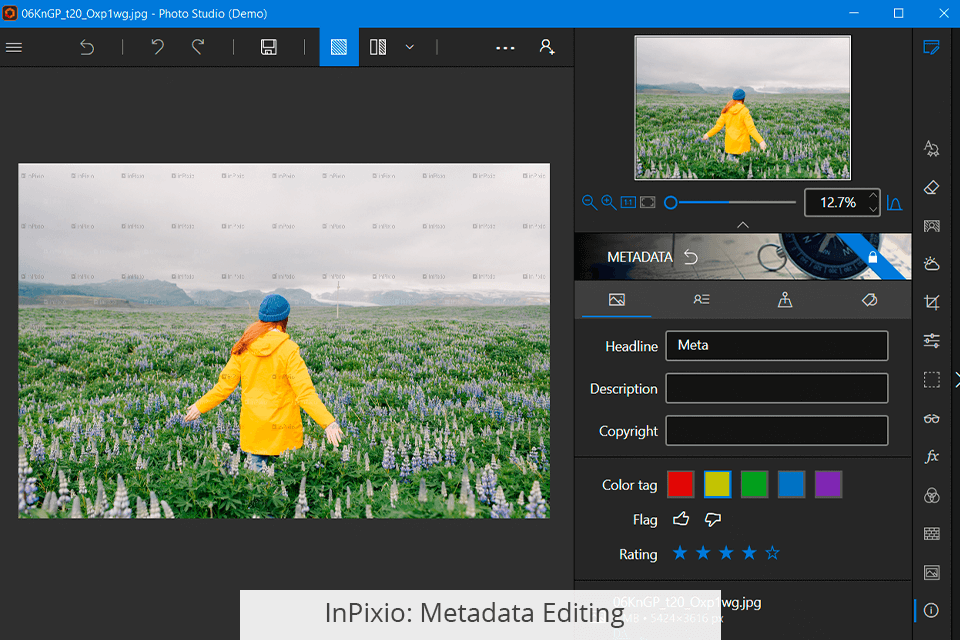
Task: Switch to the keywords tag metadata tab
Action: [x=869, y=299]
